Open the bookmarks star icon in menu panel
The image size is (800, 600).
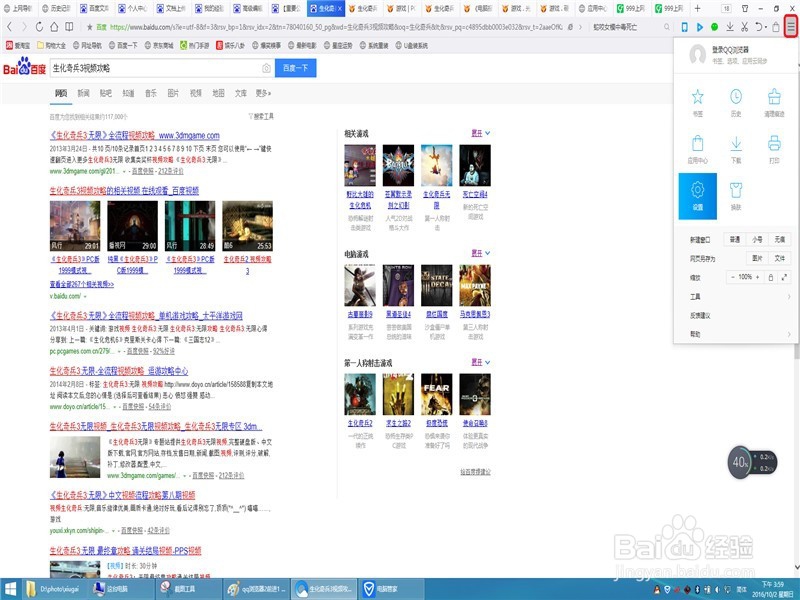697,97
